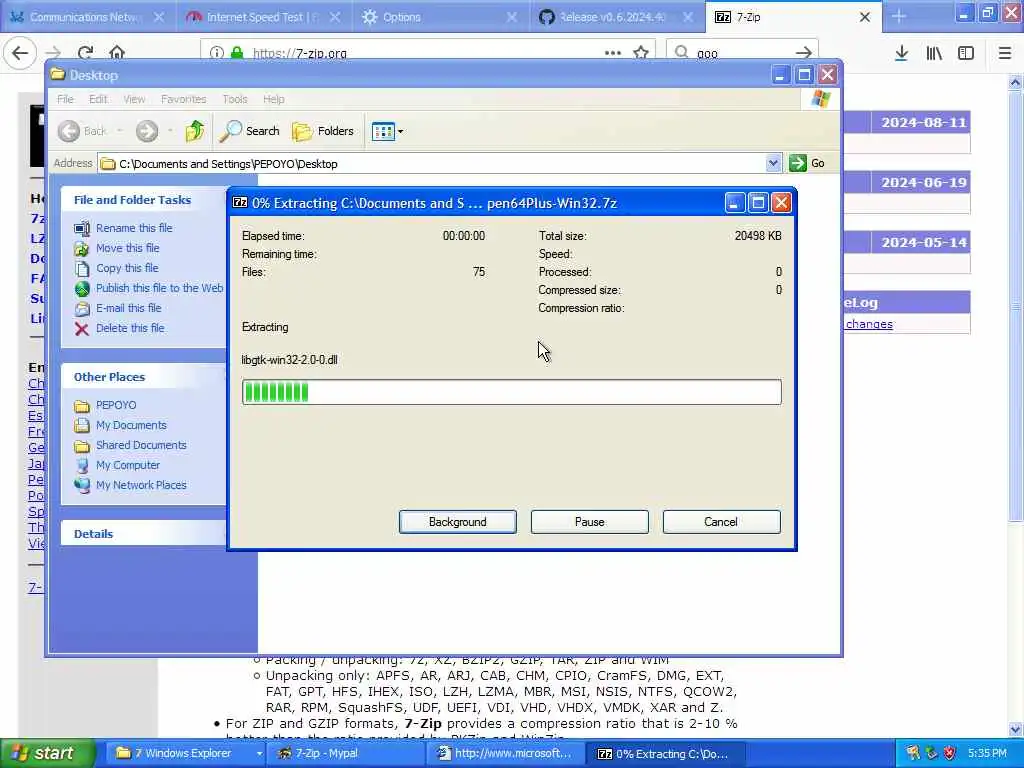Open the browser Library icon
Screen dimensions: 1024x768
(x=934, y=53)
